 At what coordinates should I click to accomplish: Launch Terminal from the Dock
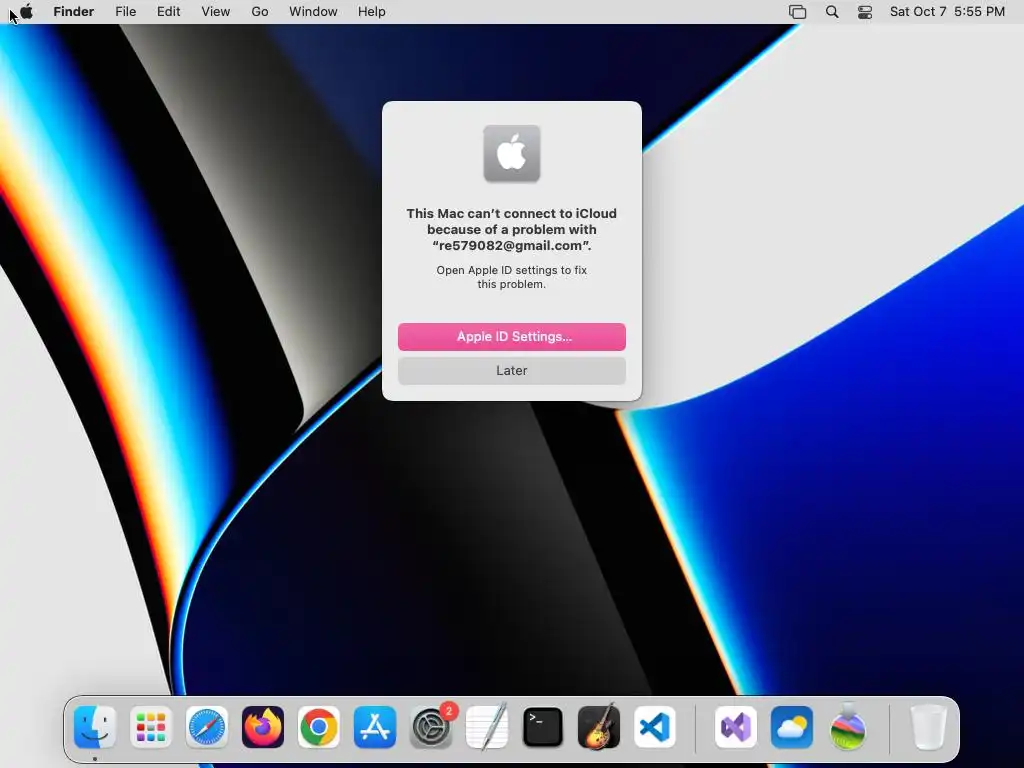tap(543, 727)
